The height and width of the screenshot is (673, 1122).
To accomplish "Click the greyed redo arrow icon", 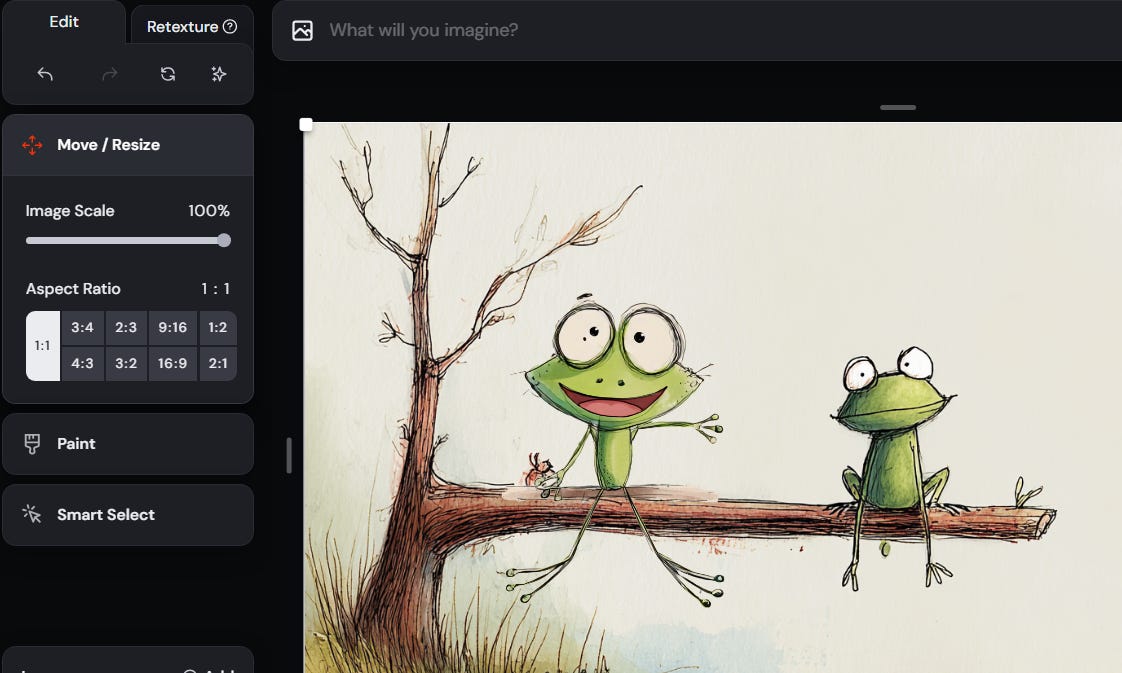I will pyautogui.click(x=109, y=74).
